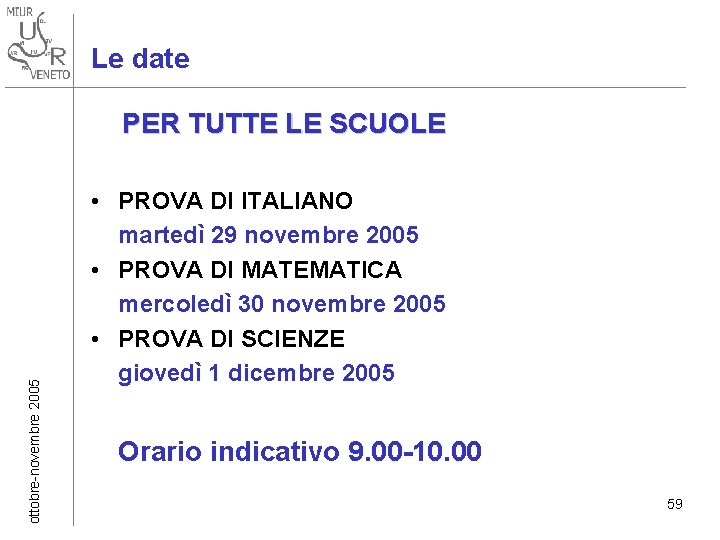
Task: Select the 'PROVA DI MATEMATICA' bullet text
Action: pyautogui.click(x=260, y=270)
